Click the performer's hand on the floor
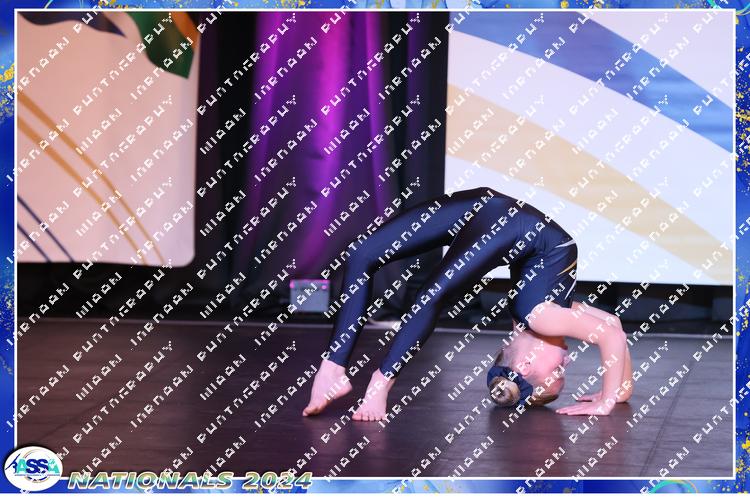Screen dimensions: 750x500 pyautogui.click(x=584, y=405)
